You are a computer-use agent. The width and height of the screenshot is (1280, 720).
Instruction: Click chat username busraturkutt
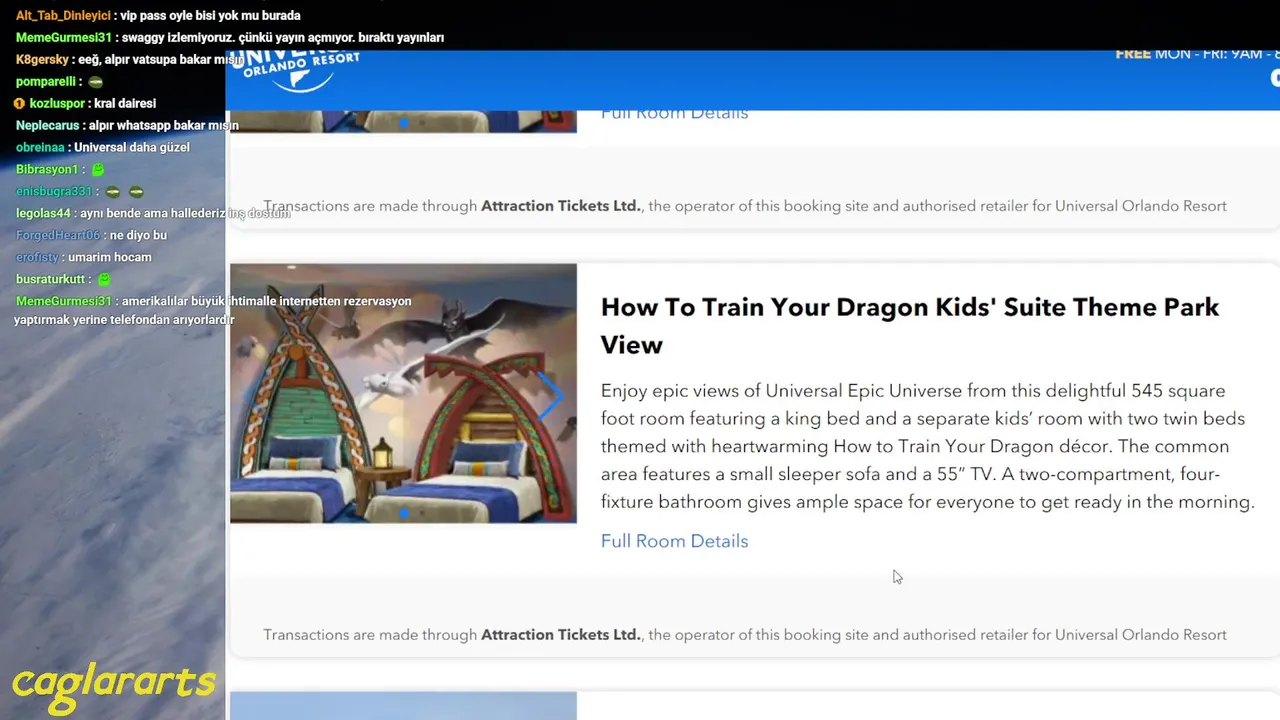(x=52, y=280)
